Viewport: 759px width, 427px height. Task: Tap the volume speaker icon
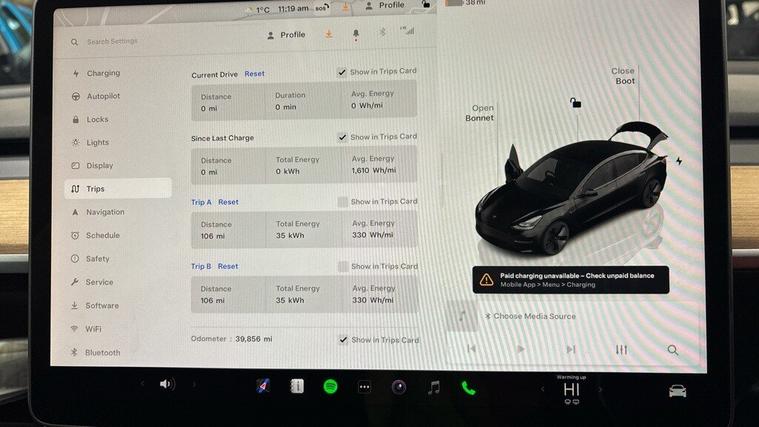(x=167, y=384)
